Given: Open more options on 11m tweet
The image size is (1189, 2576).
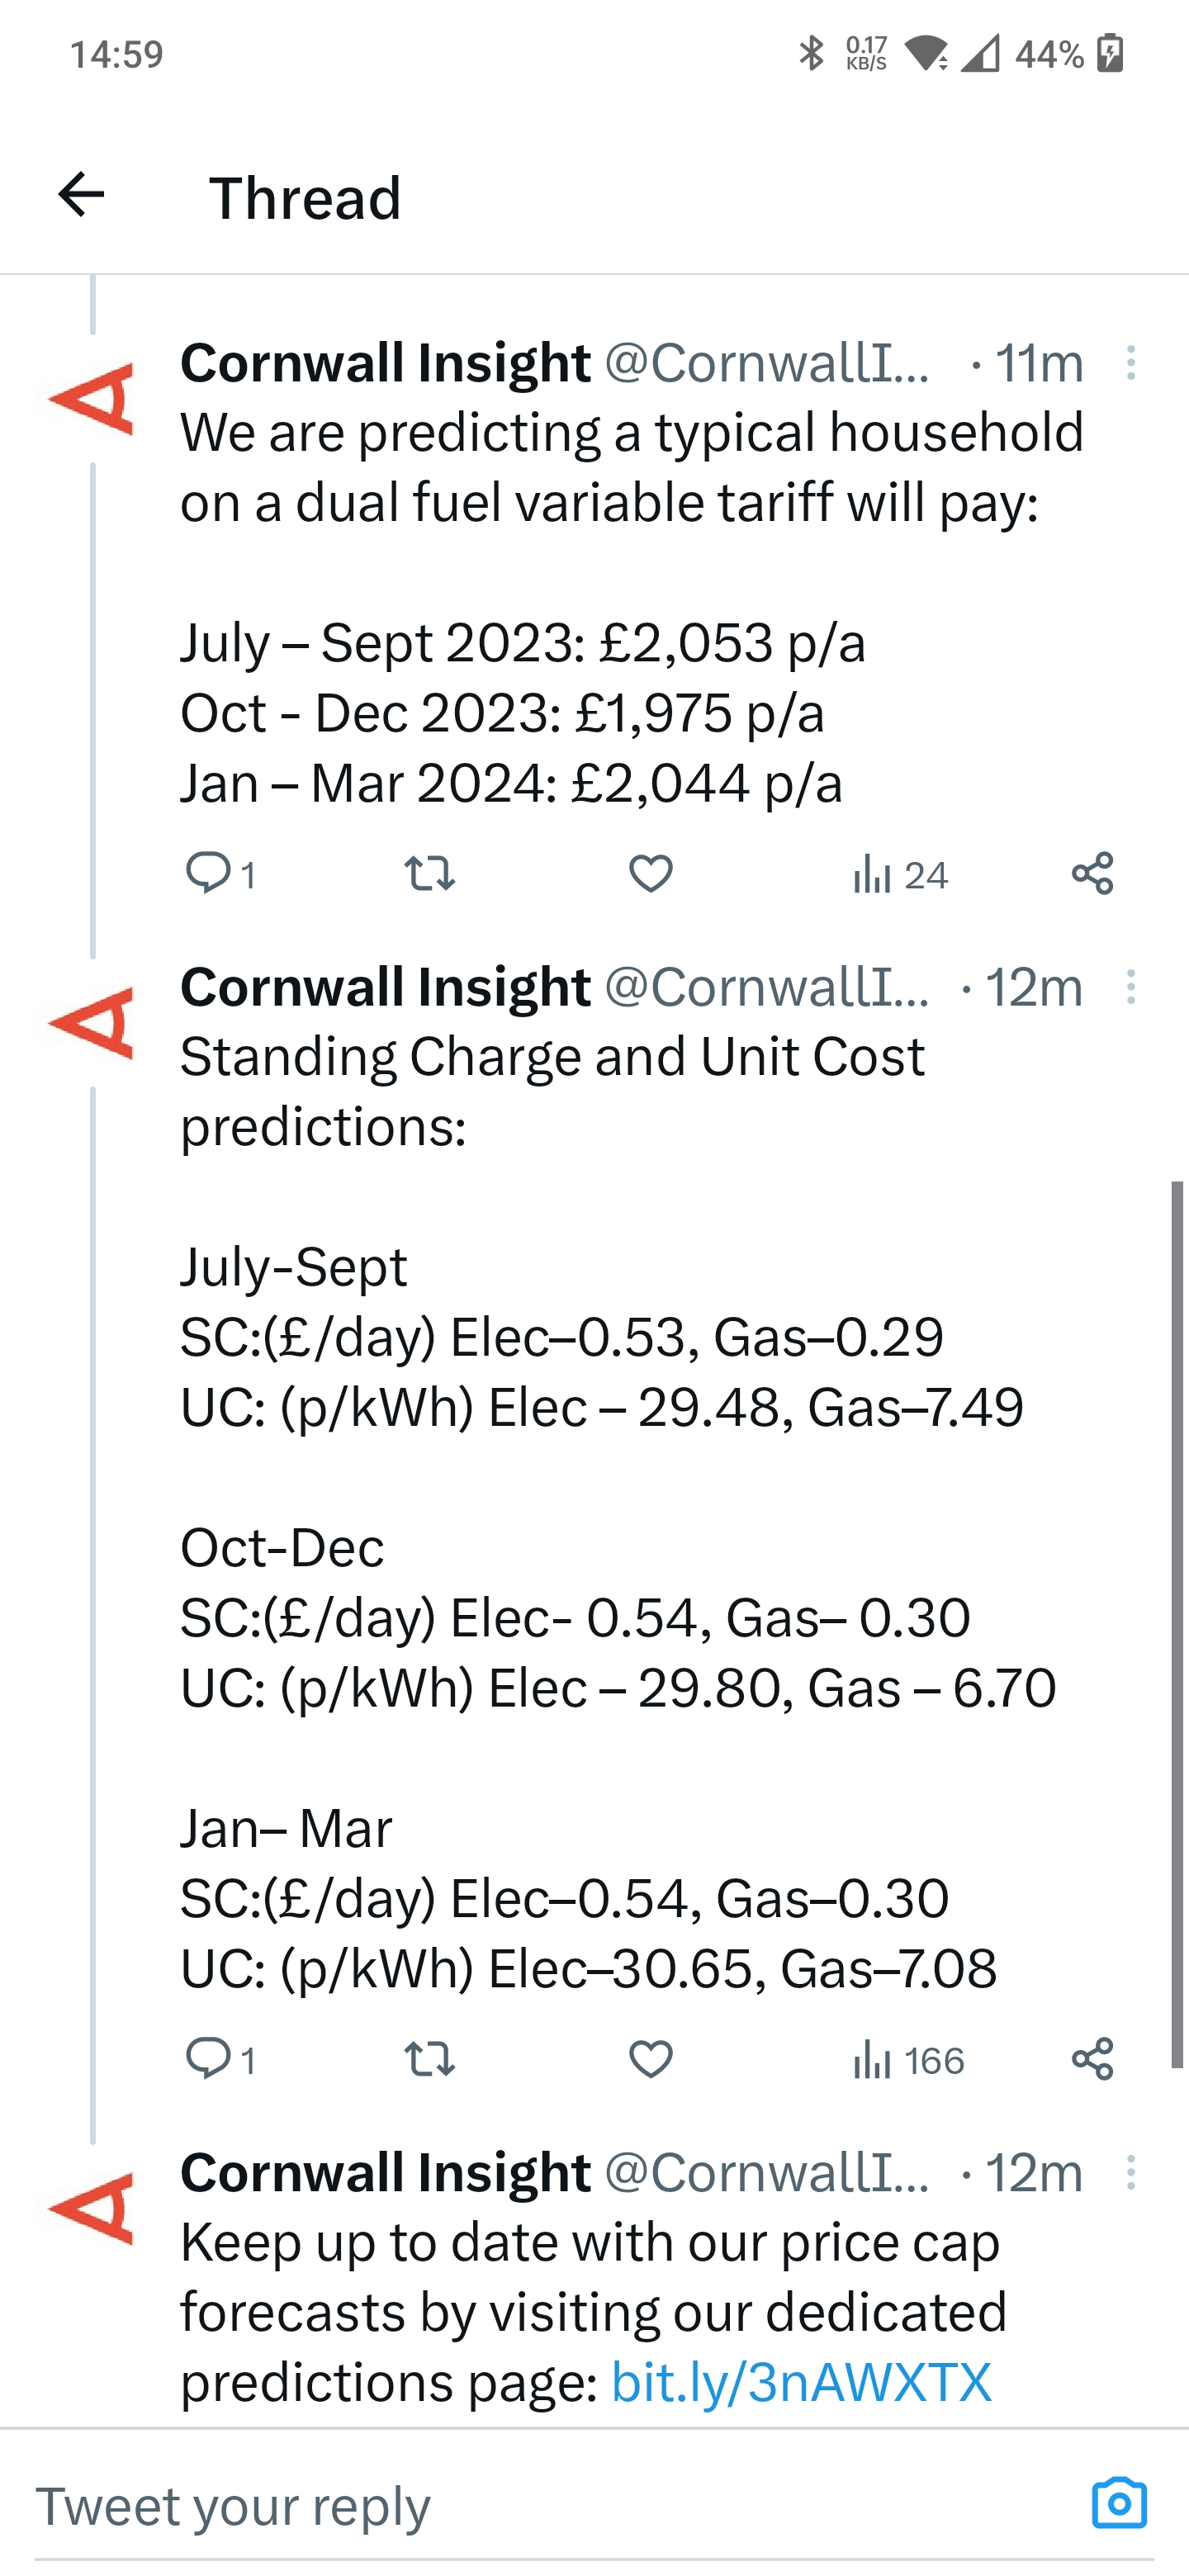Looking at the screenshot, I should pos(1131,362).
